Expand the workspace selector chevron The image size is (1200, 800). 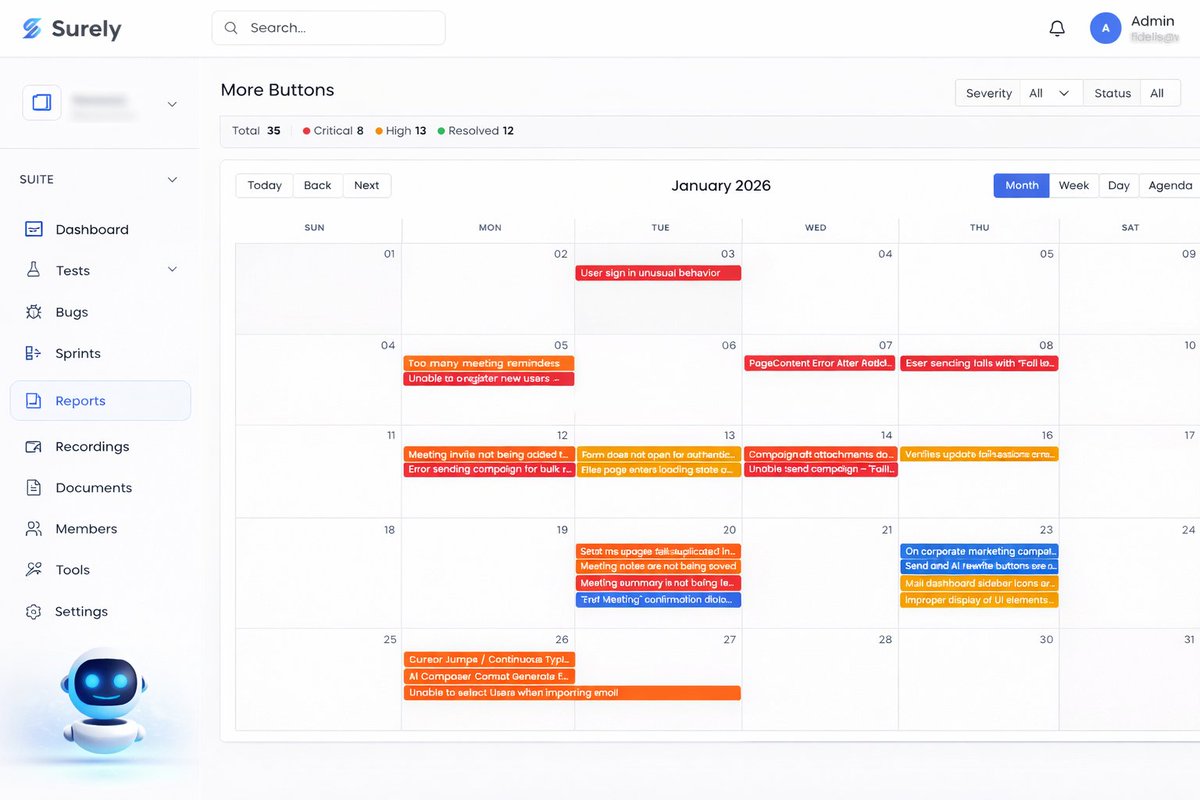(172, 104)
